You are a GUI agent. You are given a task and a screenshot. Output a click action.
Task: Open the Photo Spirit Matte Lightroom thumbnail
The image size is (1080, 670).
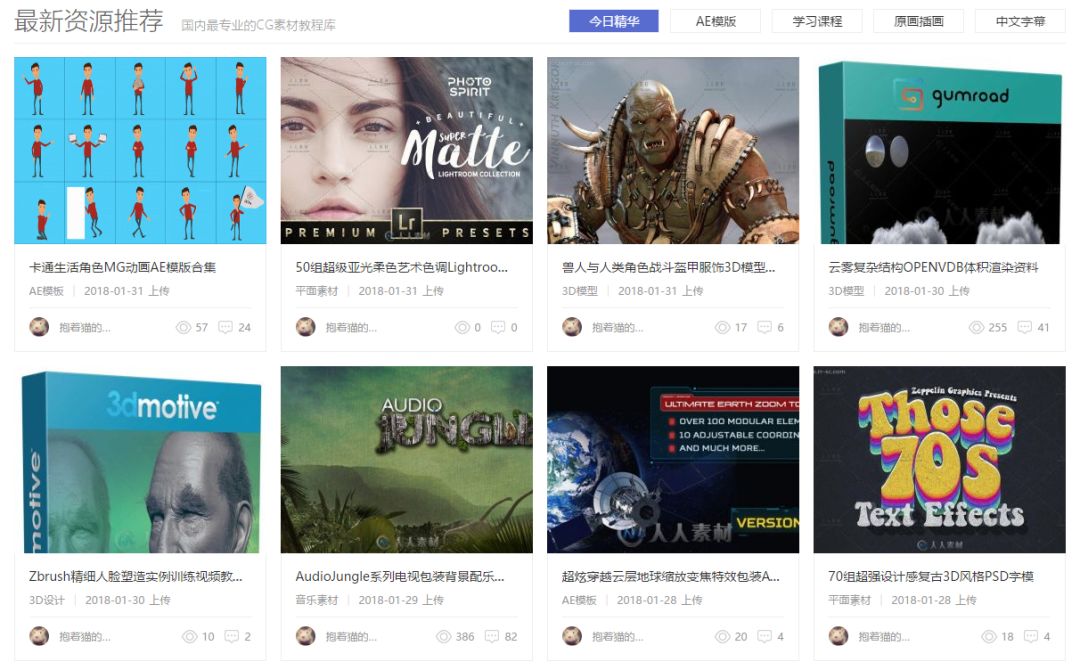coord(406,150)
